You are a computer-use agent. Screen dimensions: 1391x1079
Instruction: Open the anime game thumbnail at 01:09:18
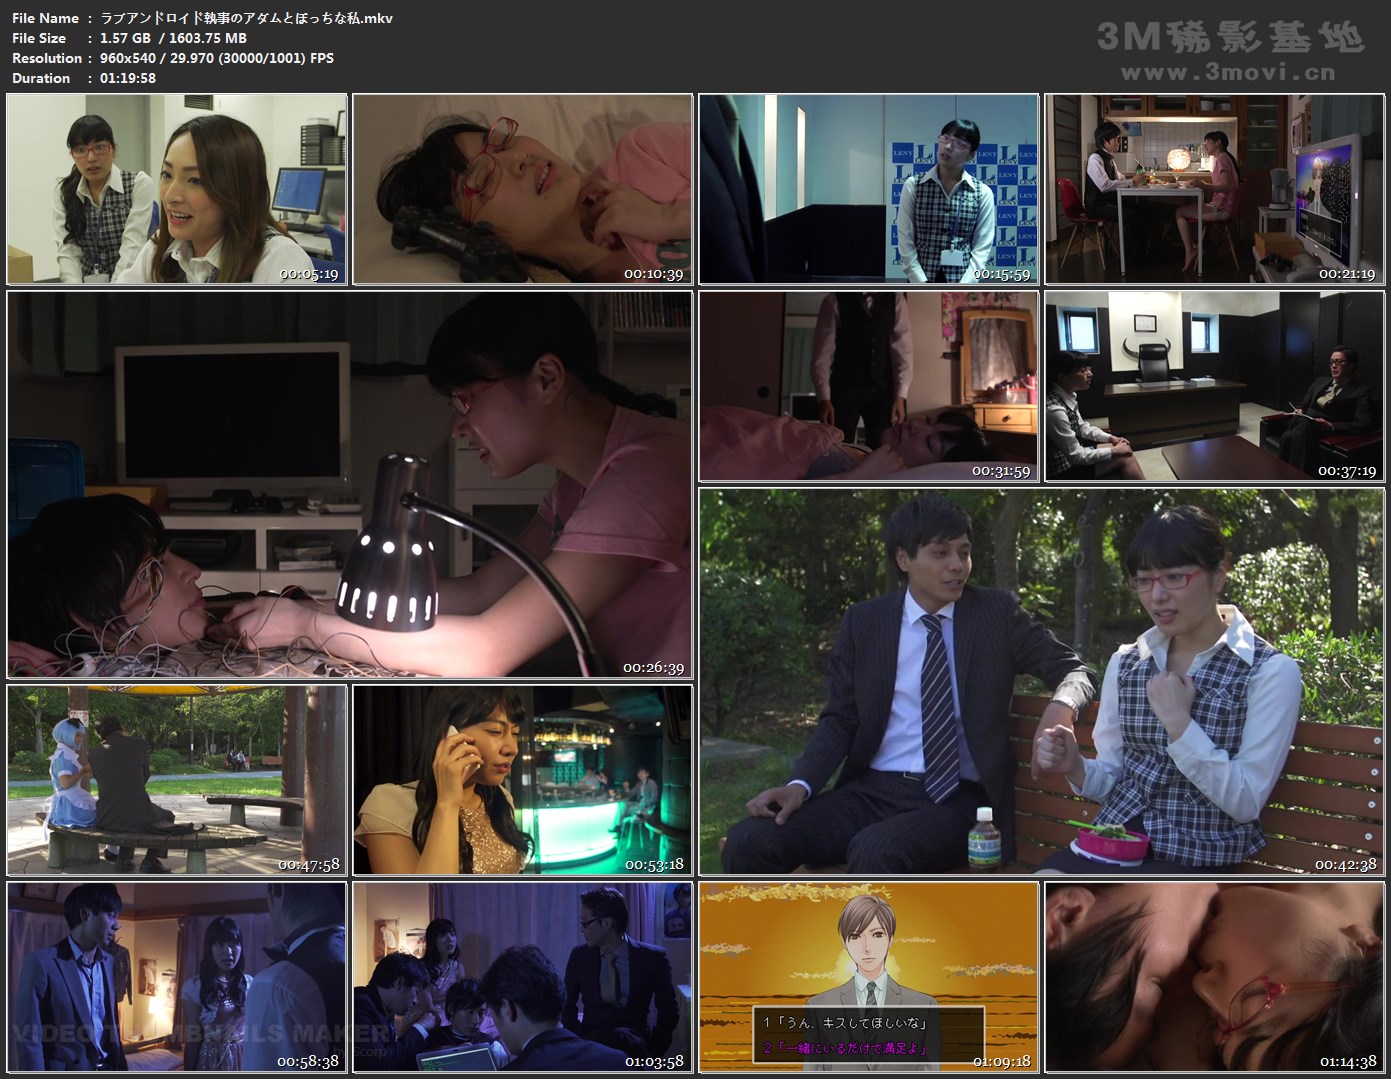tap(866, 977)
